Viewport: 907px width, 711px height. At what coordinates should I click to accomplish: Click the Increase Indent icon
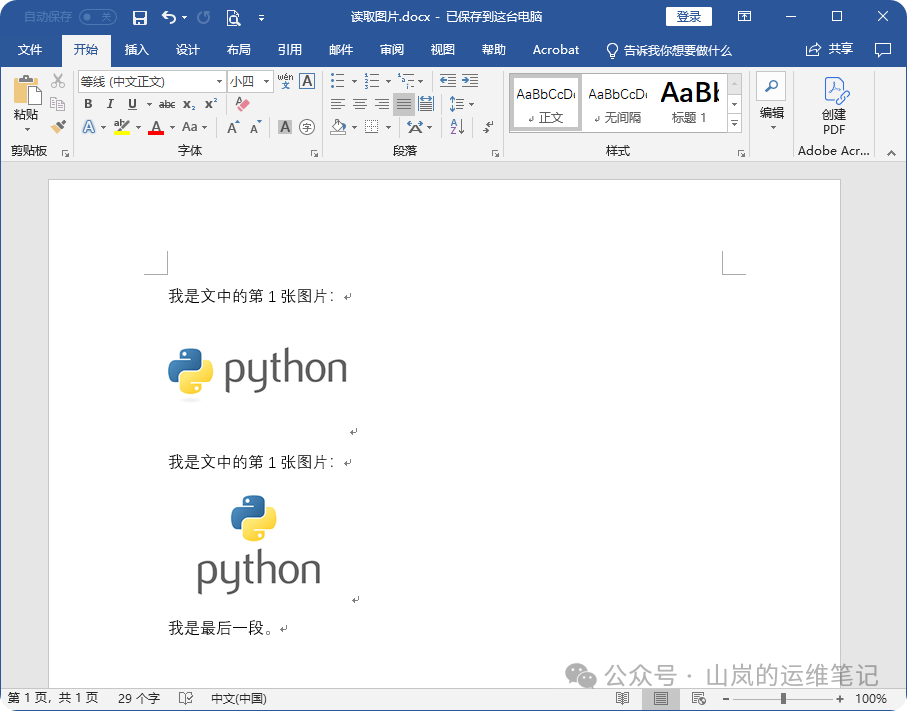click(x=470, y=81)
